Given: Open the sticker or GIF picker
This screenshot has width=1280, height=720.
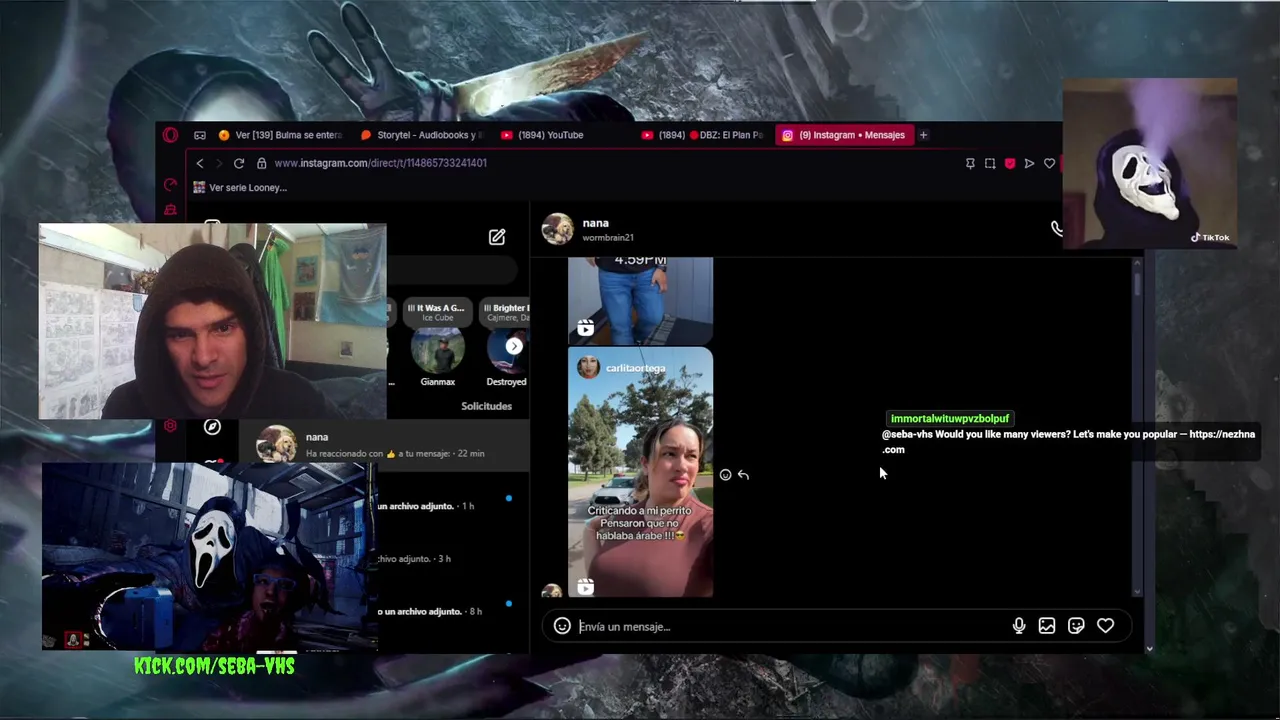Looking at the screenshot, I should (x=1076, y=626).
